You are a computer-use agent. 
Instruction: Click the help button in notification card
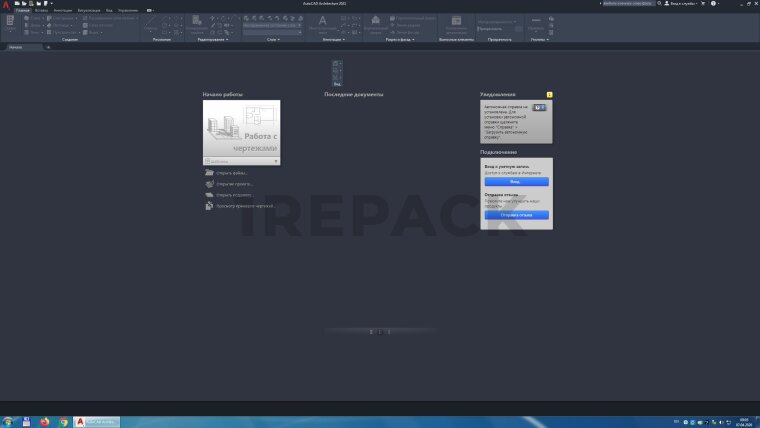[x=539, y=107]
